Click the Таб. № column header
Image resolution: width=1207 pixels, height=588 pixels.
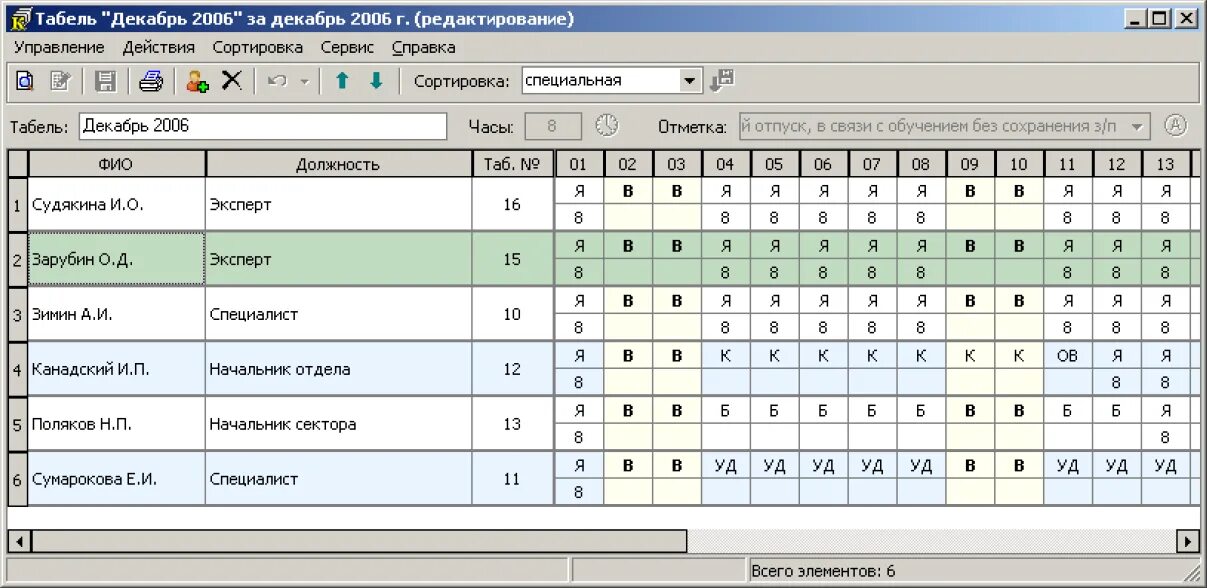tap(512, 164)
